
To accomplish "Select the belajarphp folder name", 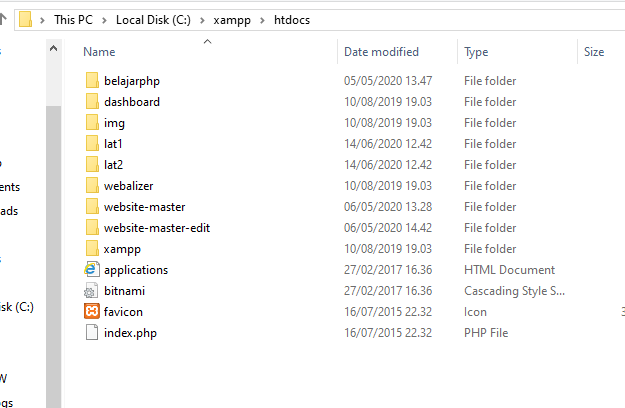I will click(132, 81).
